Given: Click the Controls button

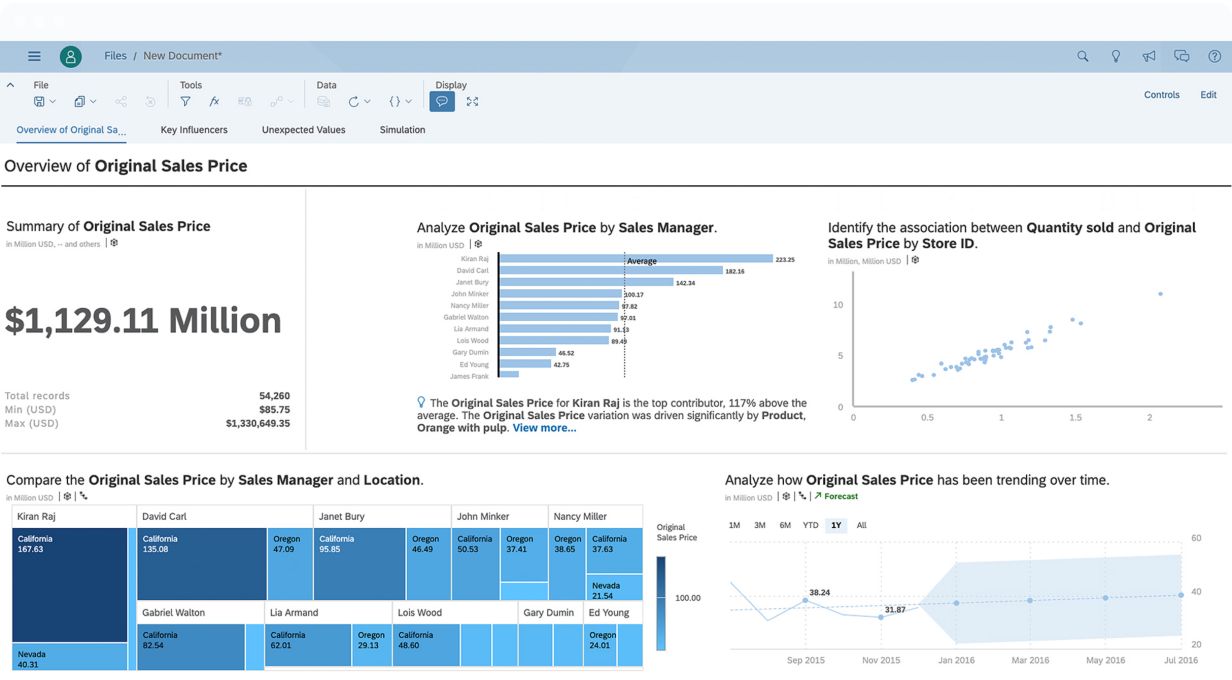Looking at the screenshot, I should (1161, 95).
